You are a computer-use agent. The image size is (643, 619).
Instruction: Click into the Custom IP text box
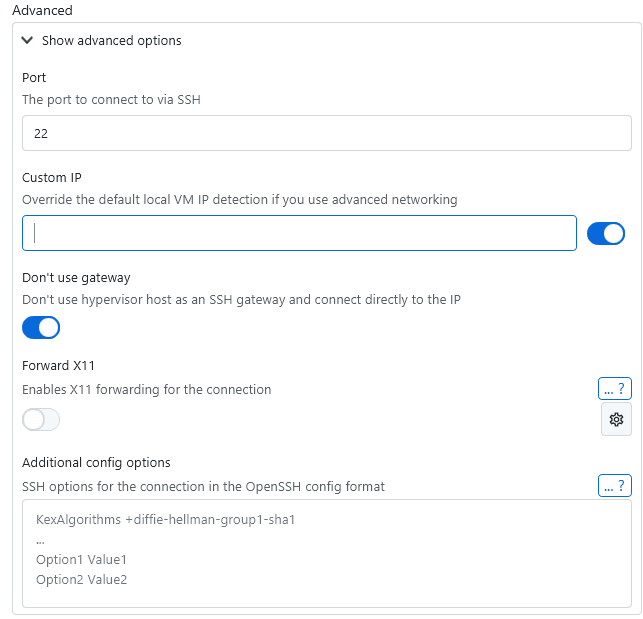coord(300,233)
